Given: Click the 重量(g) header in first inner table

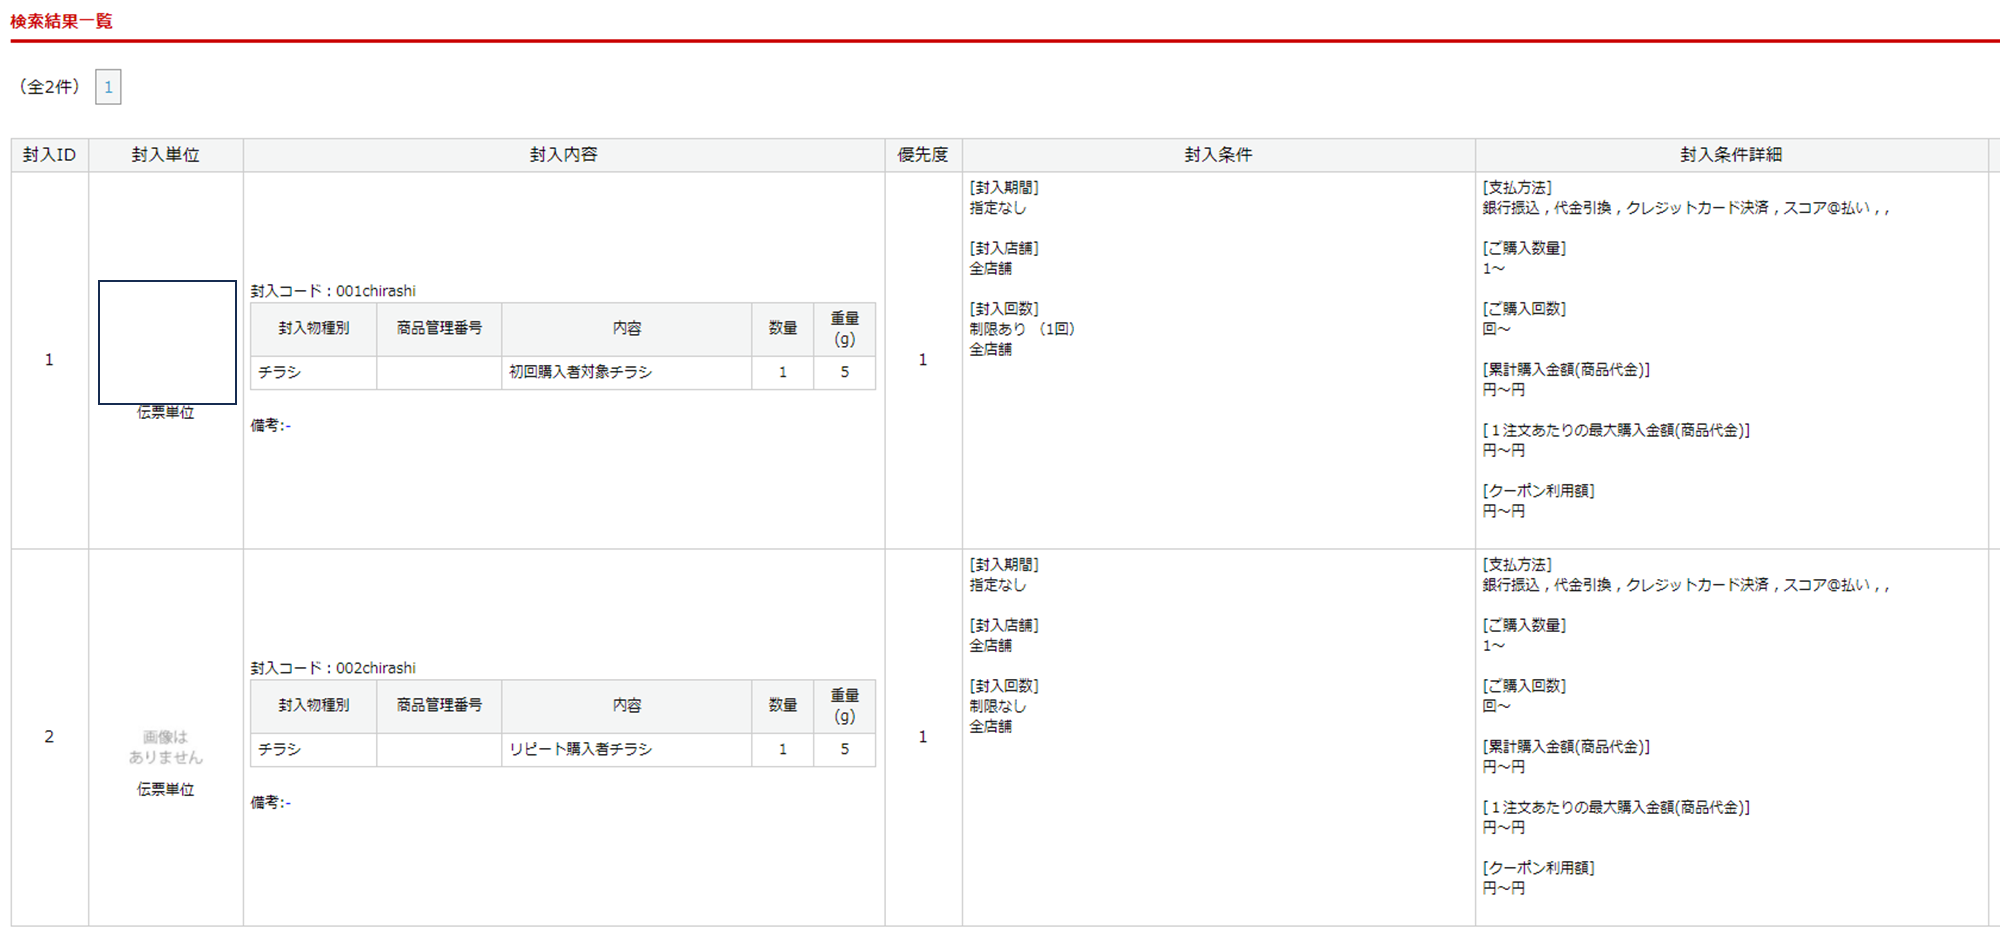Looking at the screenshot, I should point(844,329).
